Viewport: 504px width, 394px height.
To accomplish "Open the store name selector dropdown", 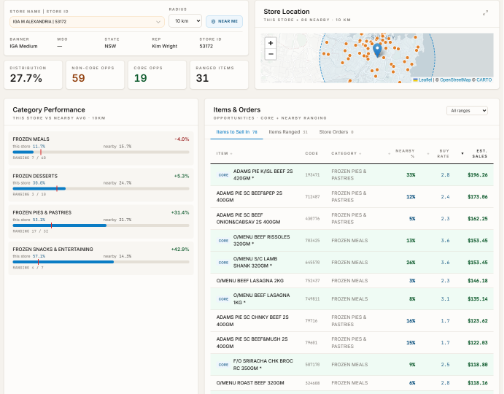I will point(87,22).
